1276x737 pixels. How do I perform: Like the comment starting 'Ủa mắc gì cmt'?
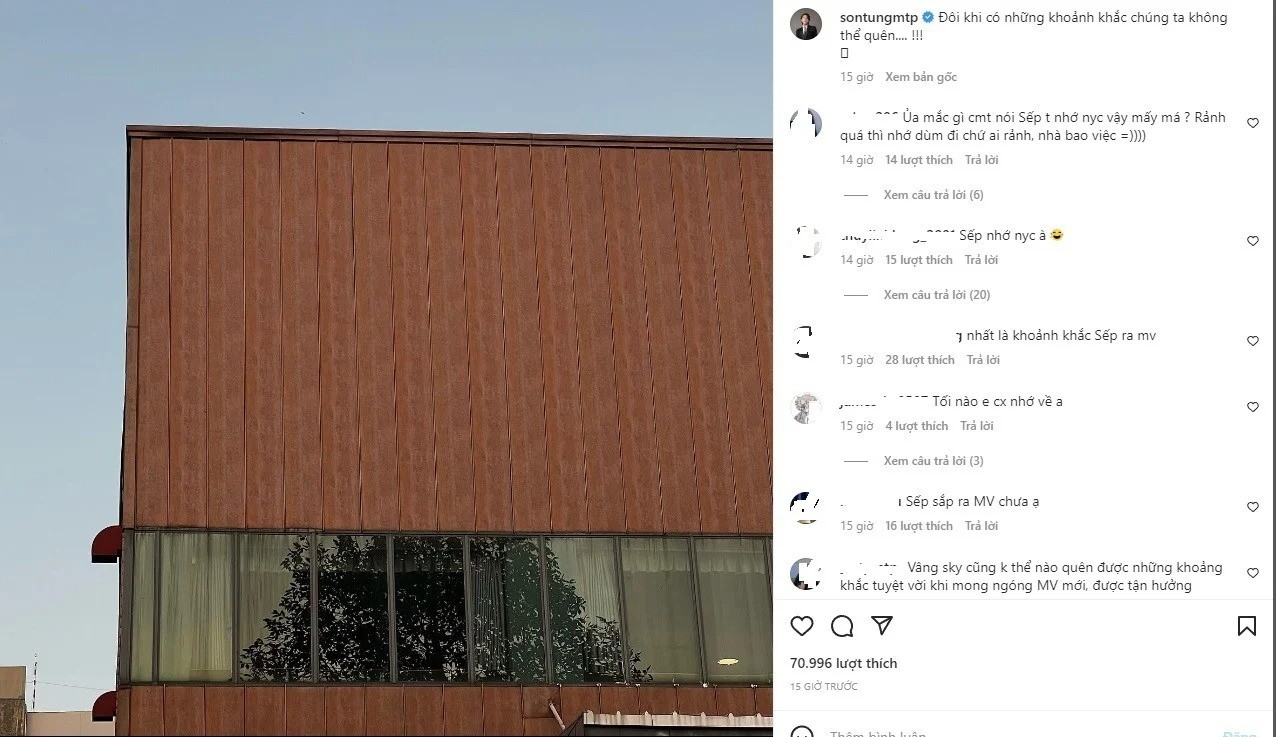point(1252,123)
